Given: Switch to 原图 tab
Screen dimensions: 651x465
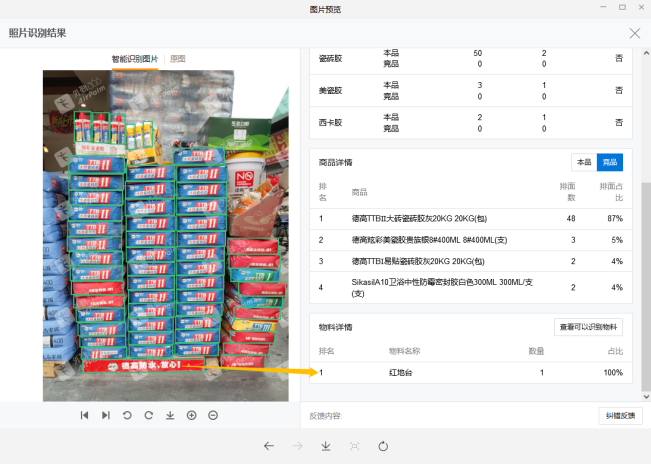Looking at the screenshot, I should 178,59.
